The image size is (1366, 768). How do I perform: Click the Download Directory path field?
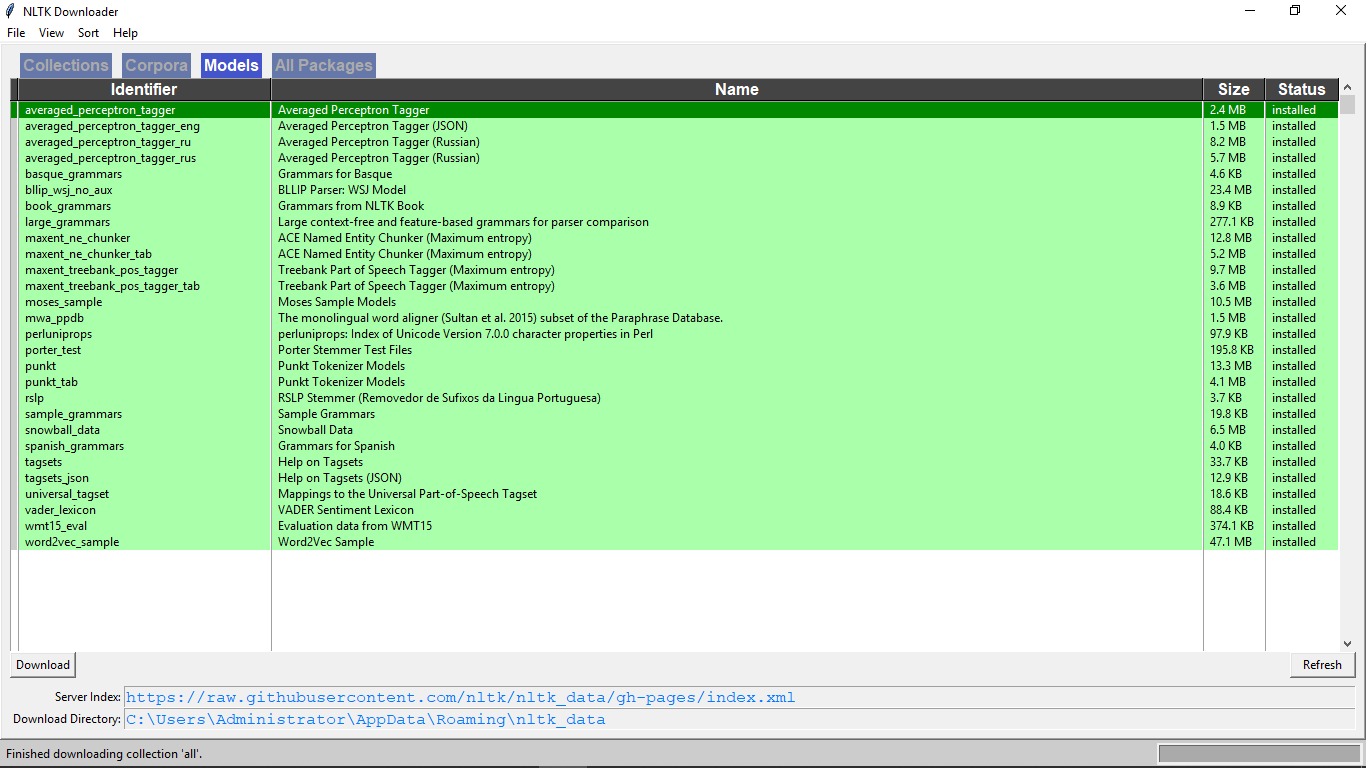739,719
